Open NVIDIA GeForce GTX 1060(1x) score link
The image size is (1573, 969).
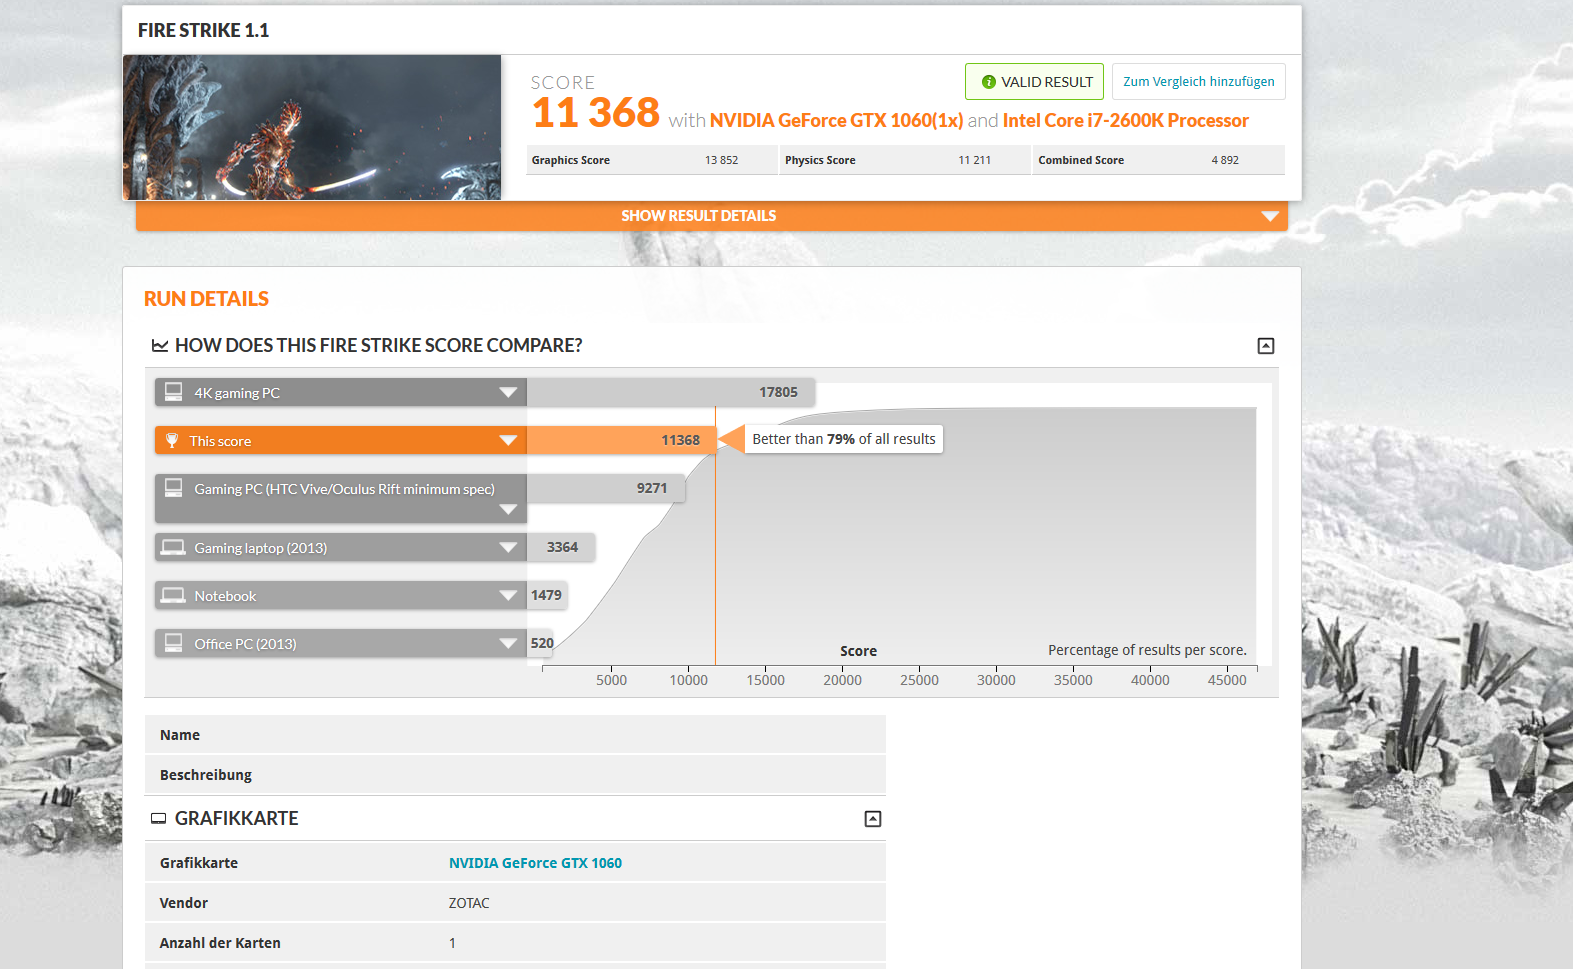click(x=836, y=121)
